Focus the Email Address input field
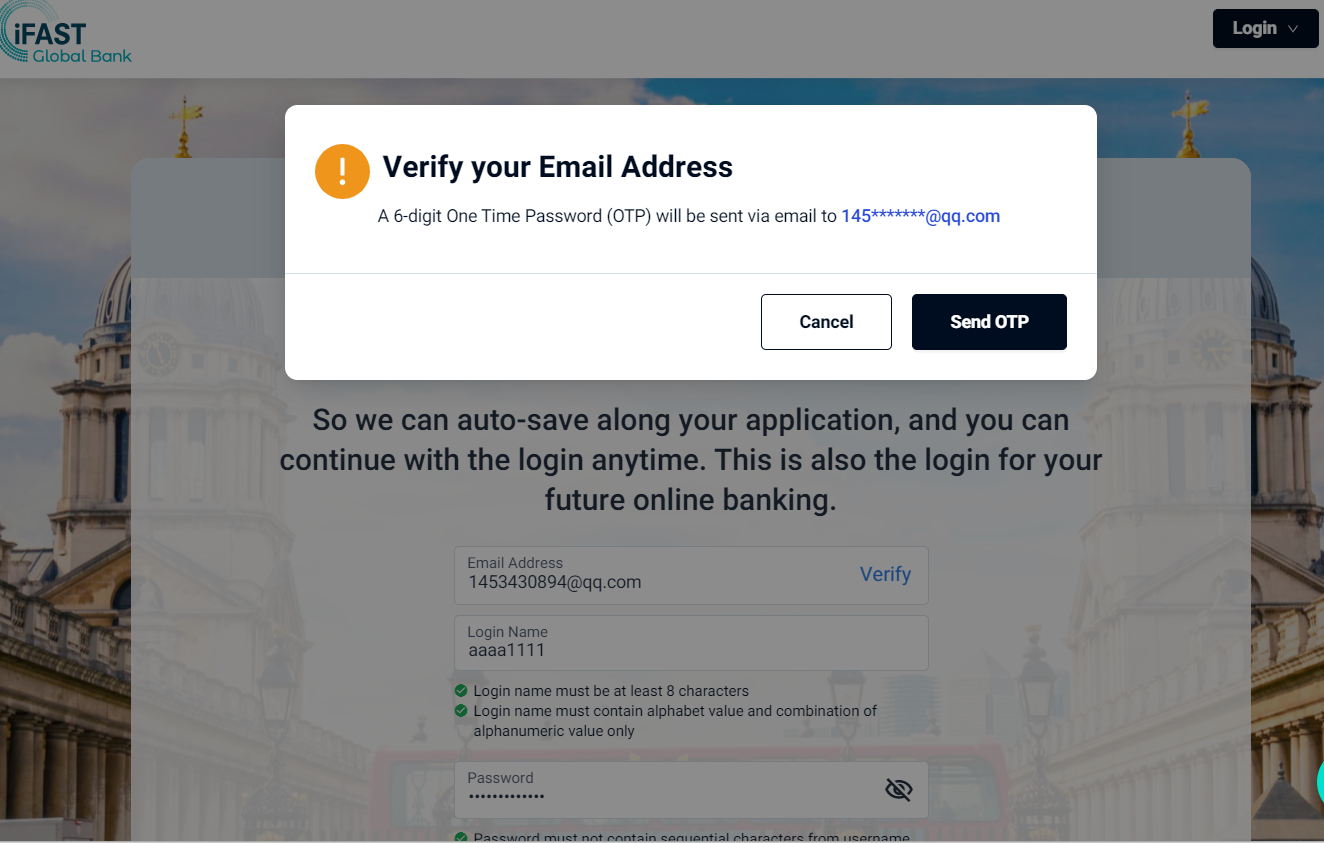 tap(650, 581)
